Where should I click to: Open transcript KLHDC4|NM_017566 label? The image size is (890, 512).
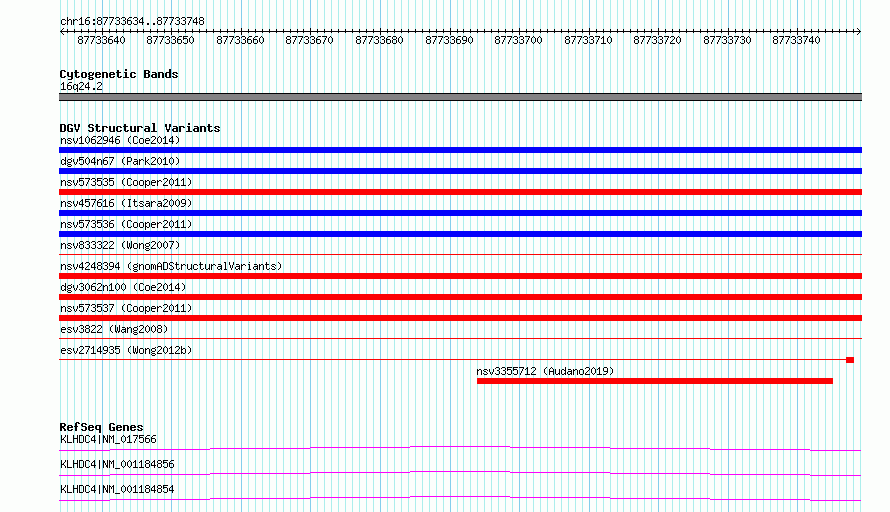108,439
